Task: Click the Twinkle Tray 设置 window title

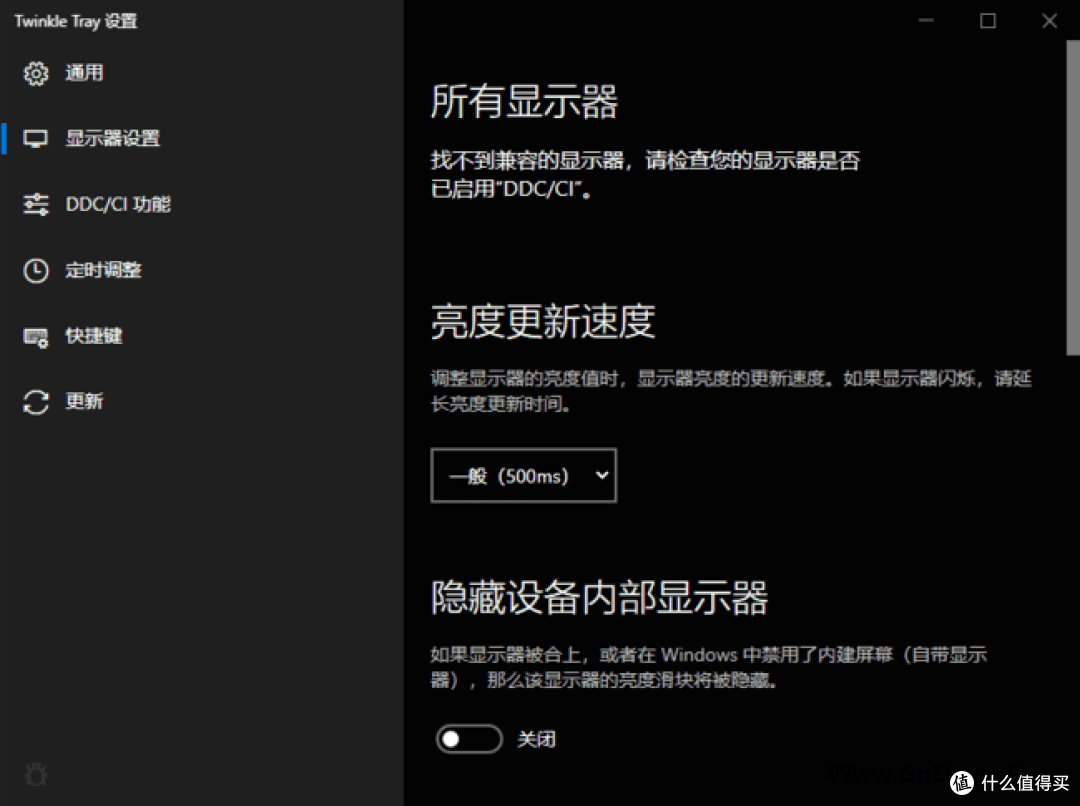Action: [76, 21]
